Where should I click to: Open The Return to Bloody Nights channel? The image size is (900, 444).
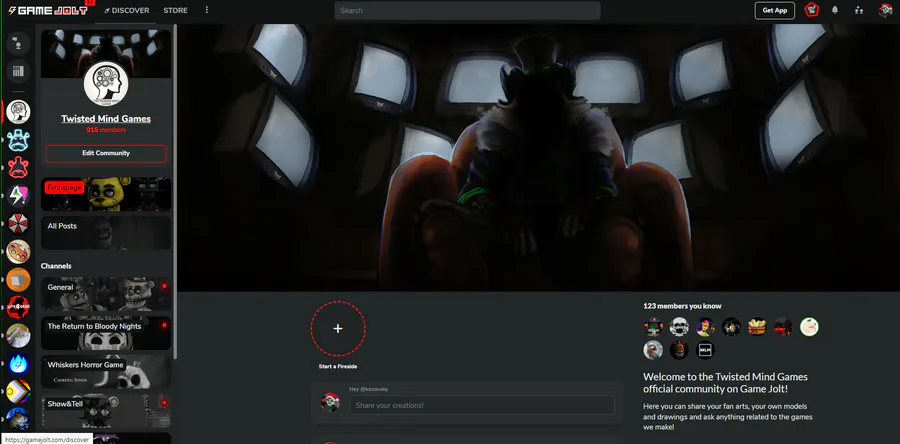tap(106, 333)
